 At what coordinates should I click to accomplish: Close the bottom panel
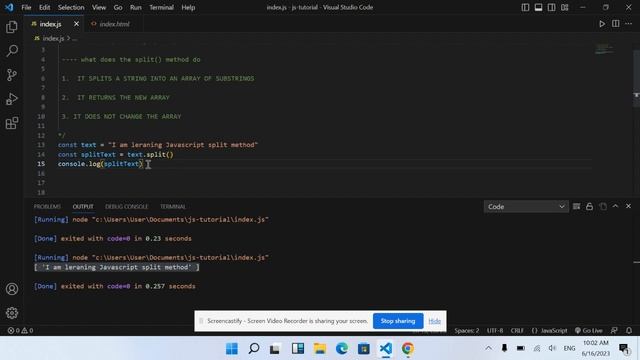tap(629, 207)
